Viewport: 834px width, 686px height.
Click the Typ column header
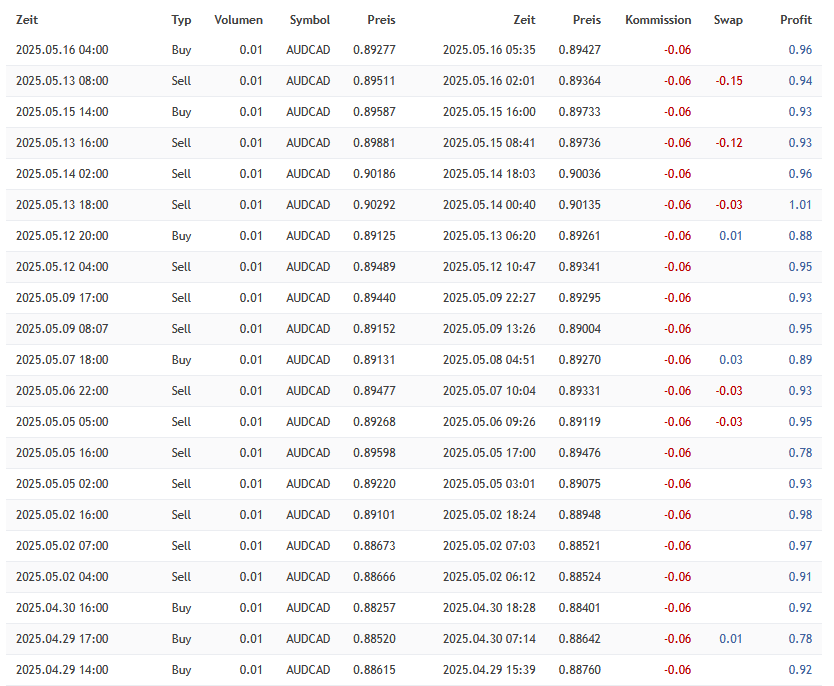181,20
